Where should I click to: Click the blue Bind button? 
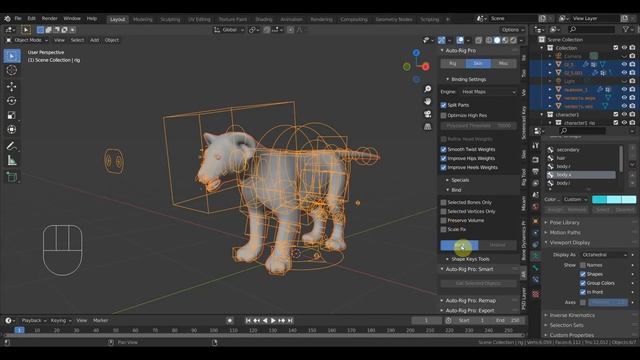coord(459,245)
